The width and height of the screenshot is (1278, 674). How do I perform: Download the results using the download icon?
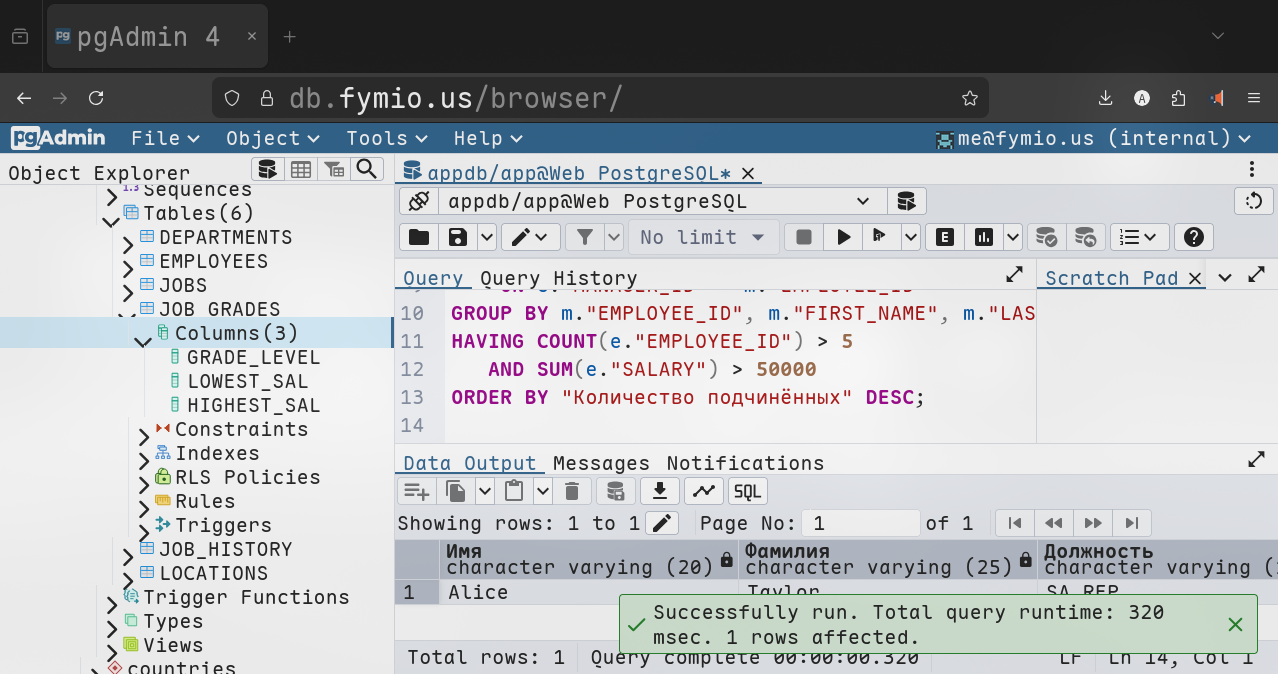[x=659, y=491]
